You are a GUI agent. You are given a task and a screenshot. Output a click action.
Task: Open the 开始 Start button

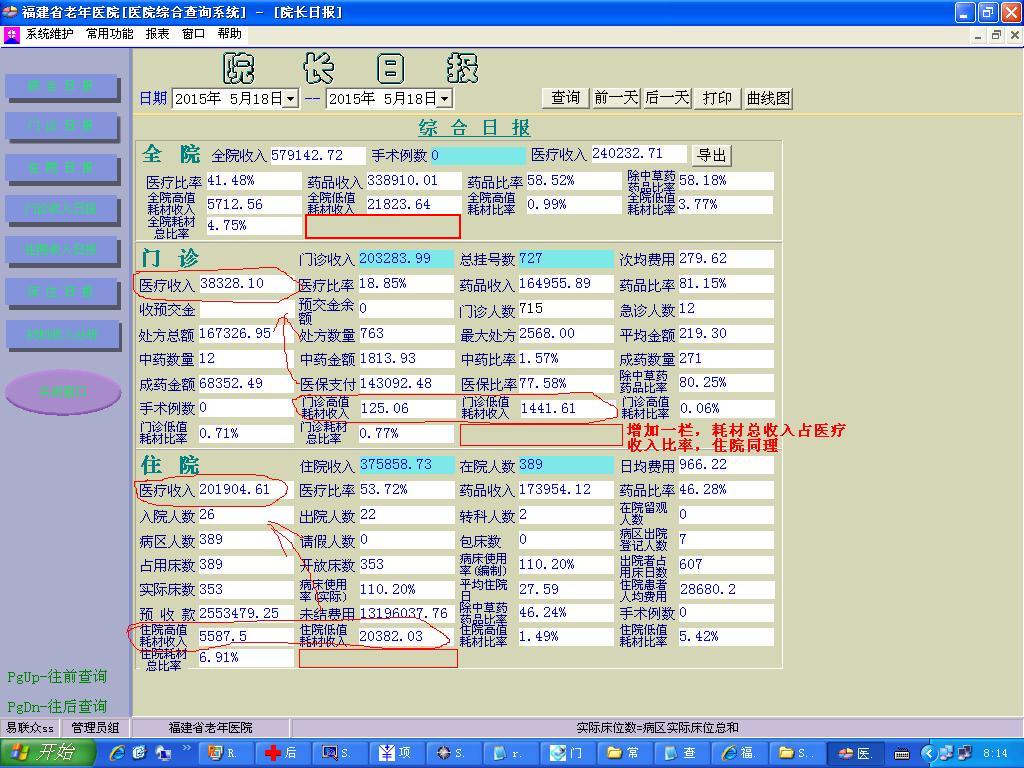coord(46,753)
